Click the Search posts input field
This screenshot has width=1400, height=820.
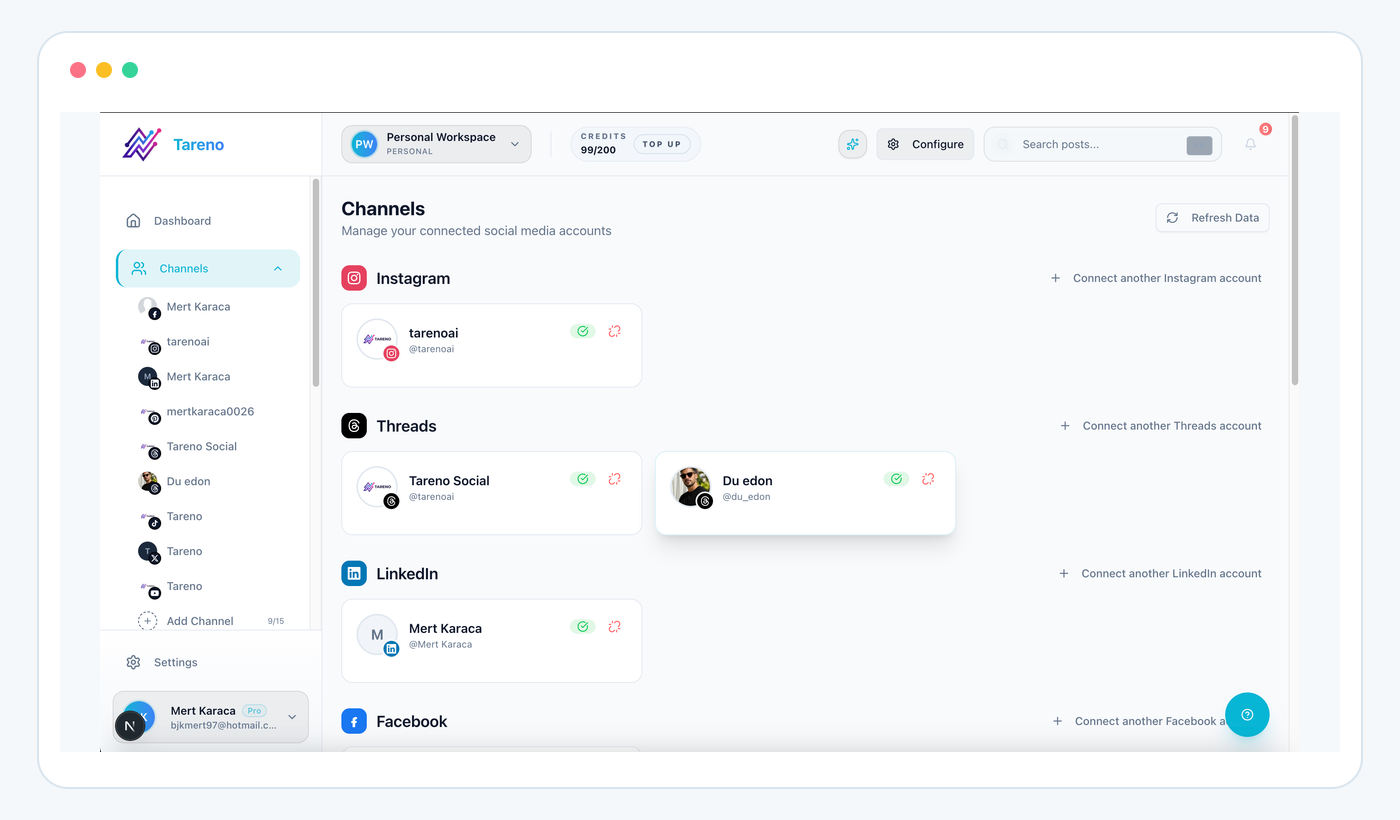(x=1102, y=144)
